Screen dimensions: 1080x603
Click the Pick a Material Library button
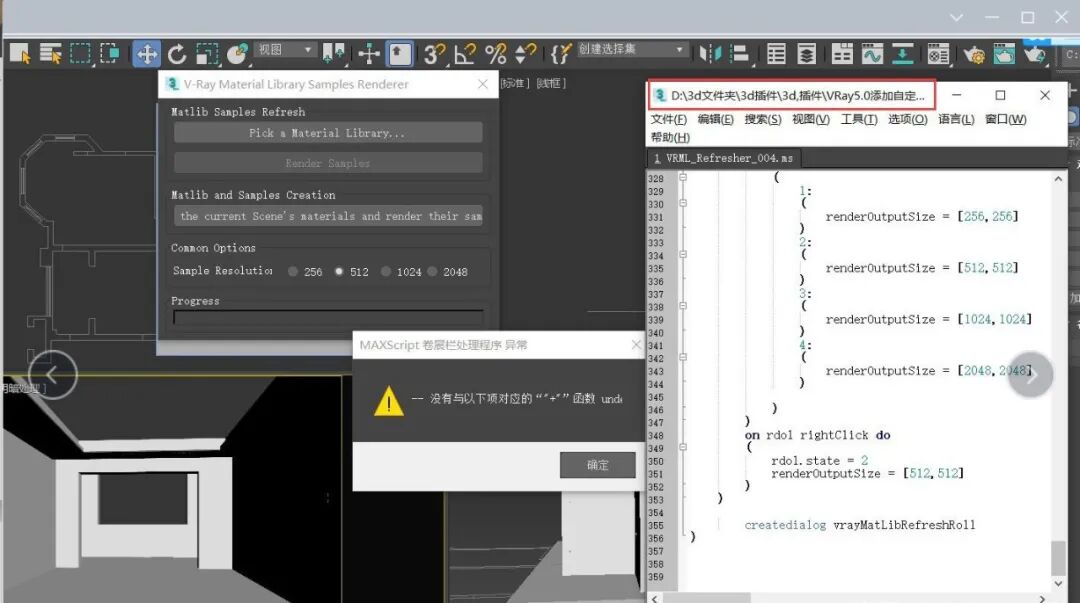point(328,133)
